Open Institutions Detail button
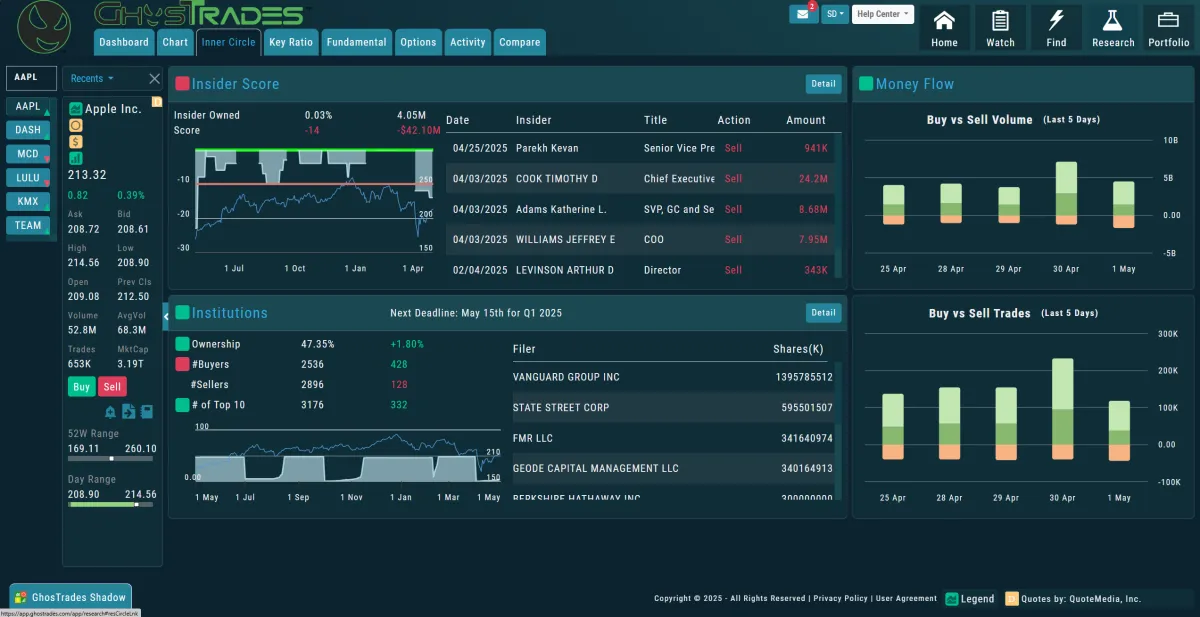The height and width of the screenshot is (617, 1200). 823,313
